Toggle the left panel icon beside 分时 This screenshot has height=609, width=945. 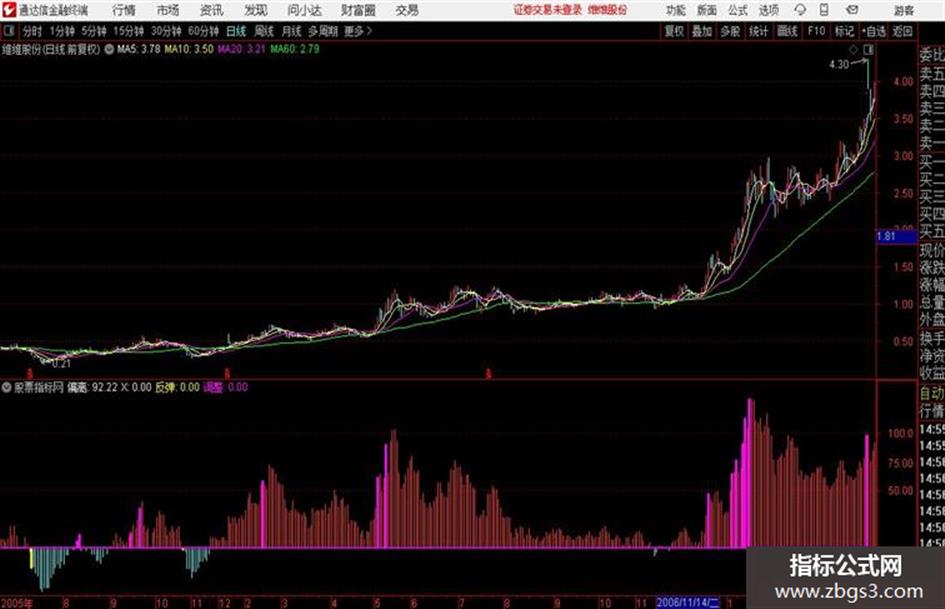8,31
